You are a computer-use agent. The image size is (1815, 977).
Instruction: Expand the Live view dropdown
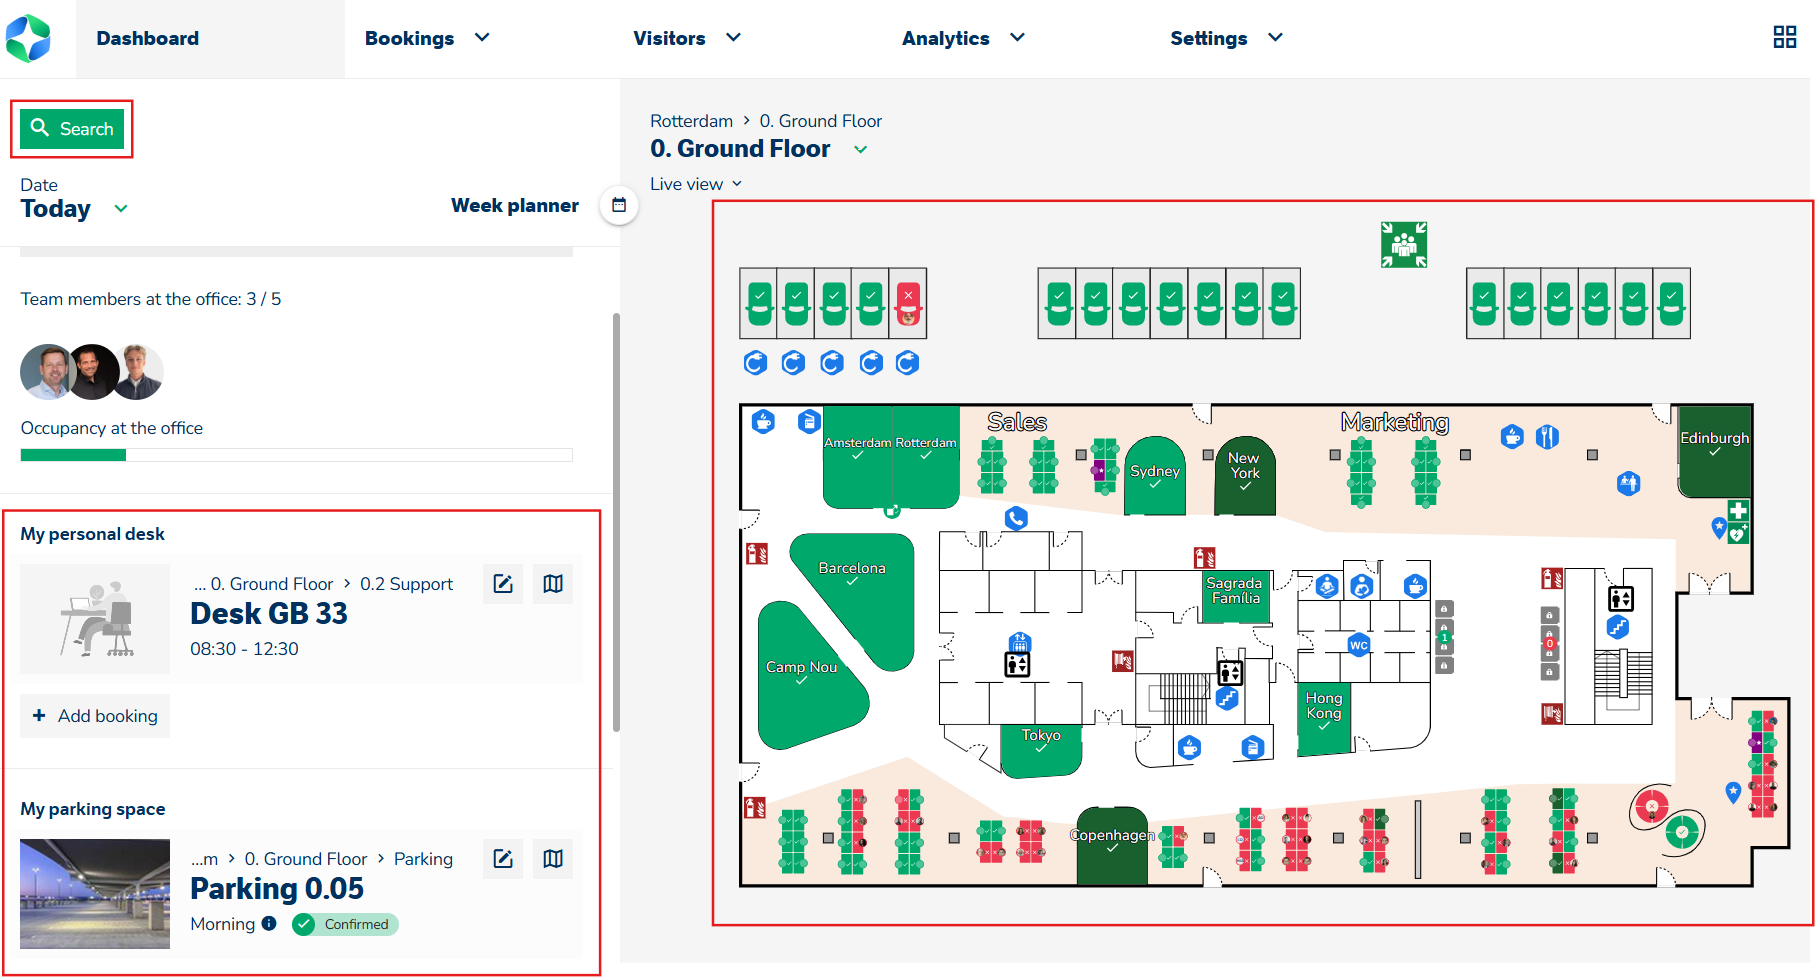[x=737, y=184]
